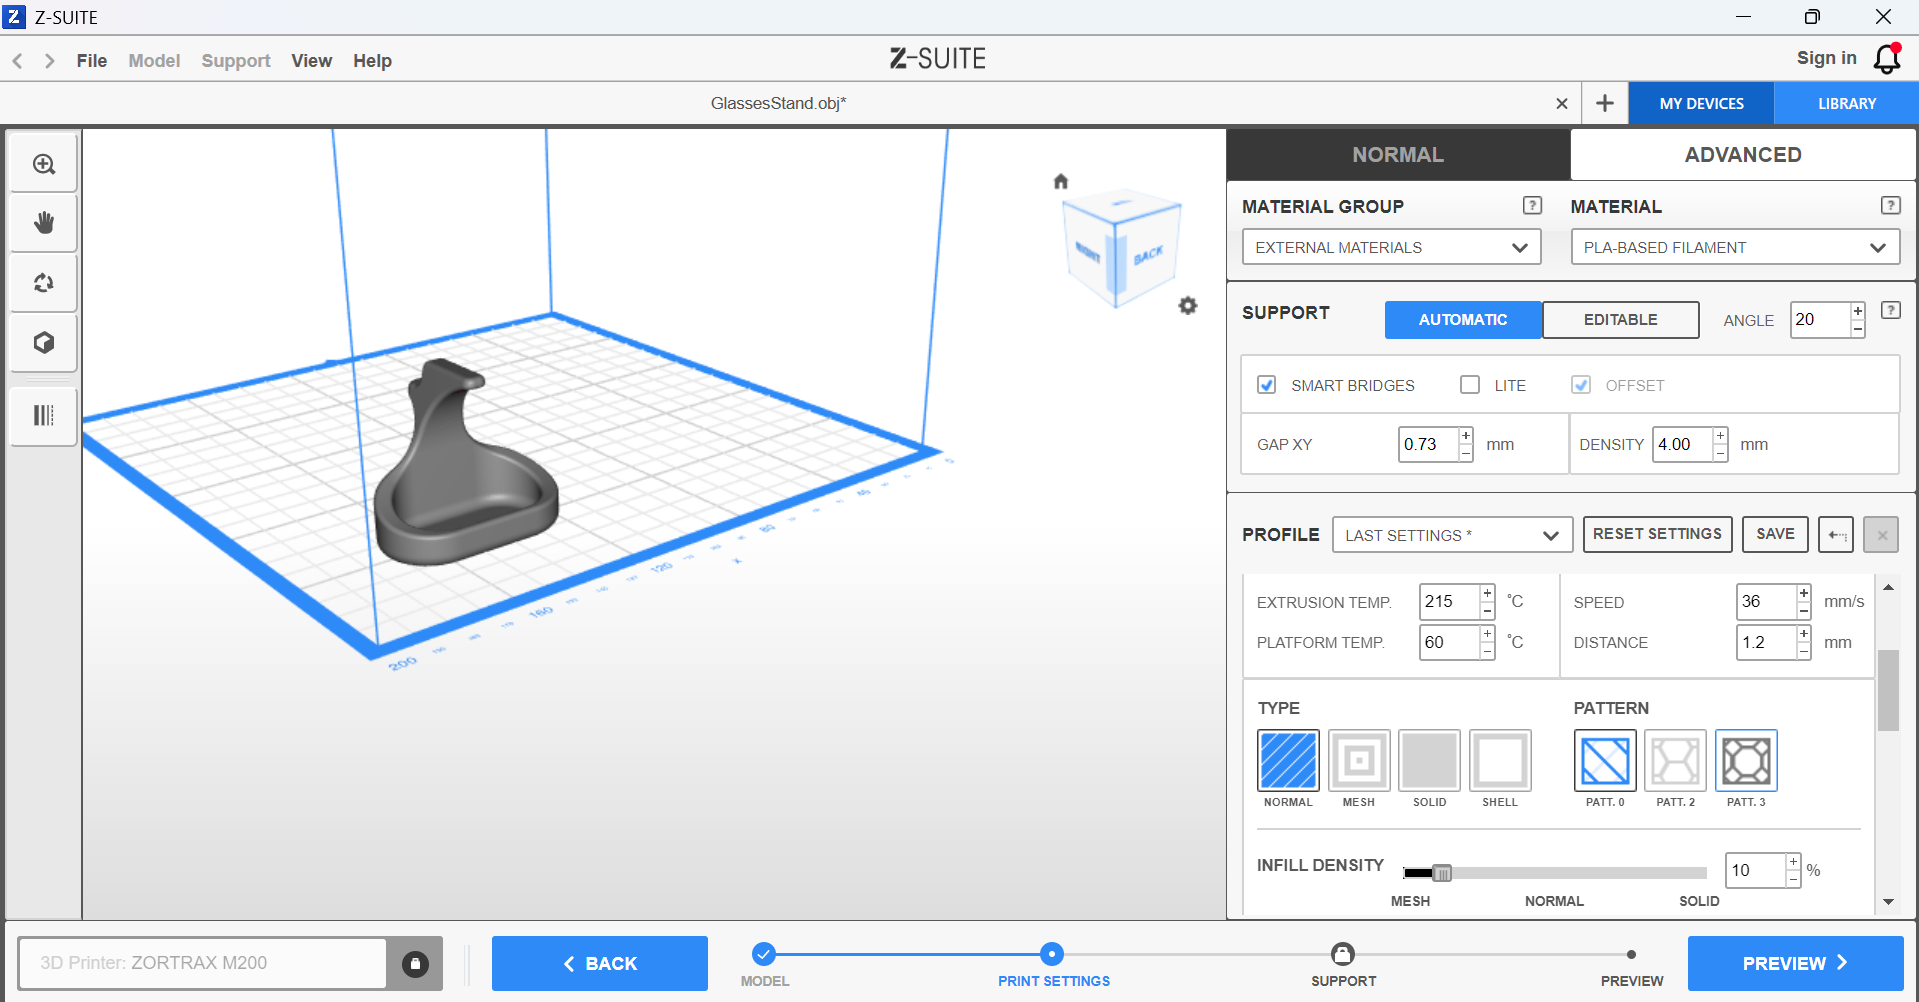Open the View menu

click(x=312, y=61)
